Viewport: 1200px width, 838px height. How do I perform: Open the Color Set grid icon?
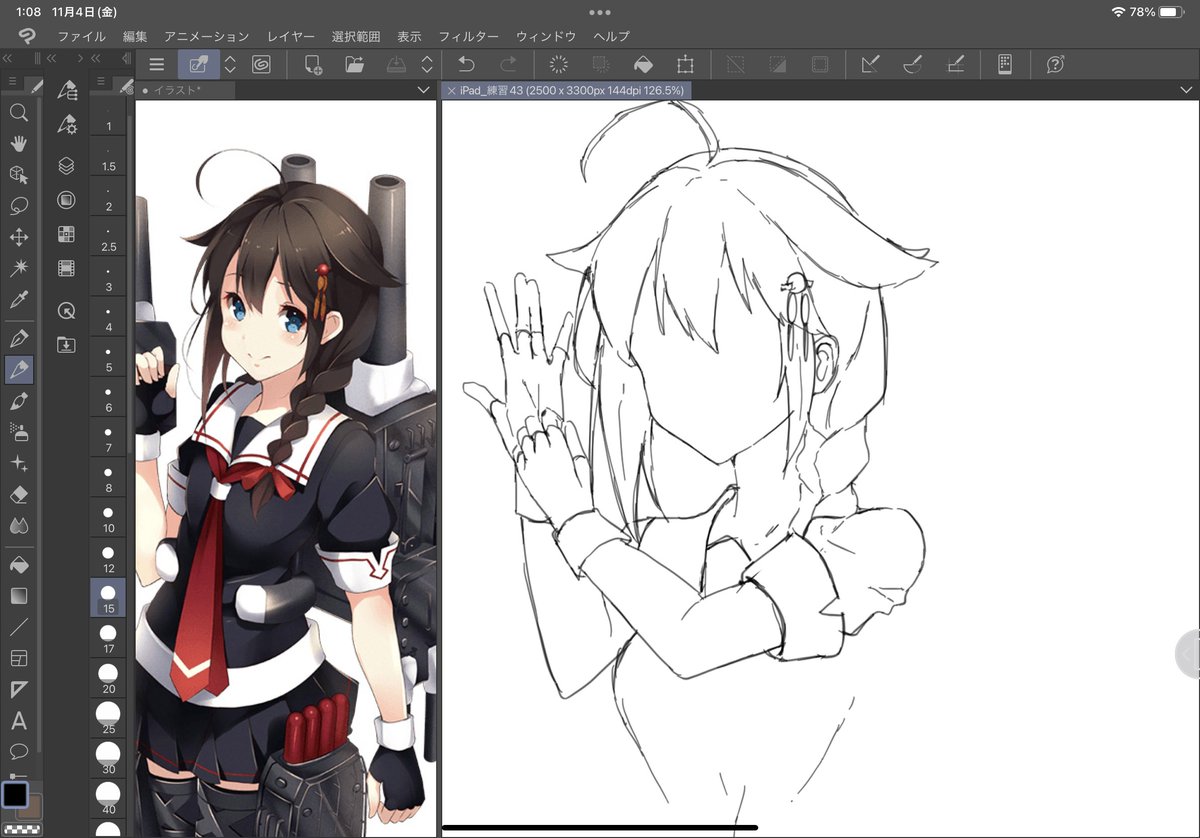coord(67,234)
